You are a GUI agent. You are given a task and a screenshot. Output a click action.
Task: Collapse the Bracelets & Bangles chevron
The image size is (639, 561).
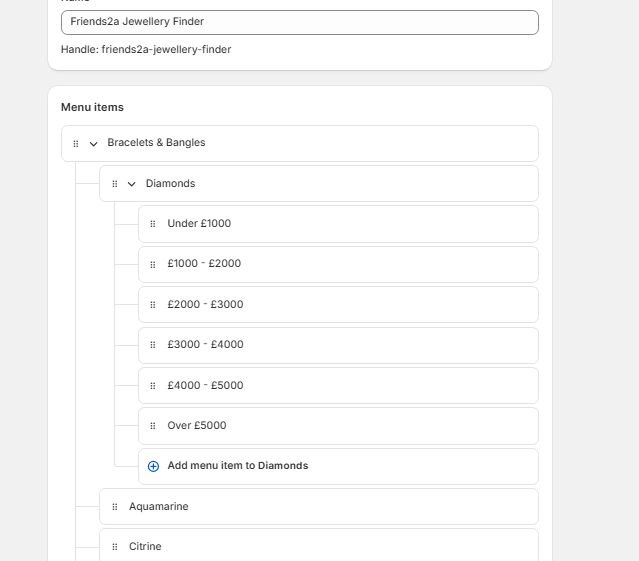click(x=94, y=144)
